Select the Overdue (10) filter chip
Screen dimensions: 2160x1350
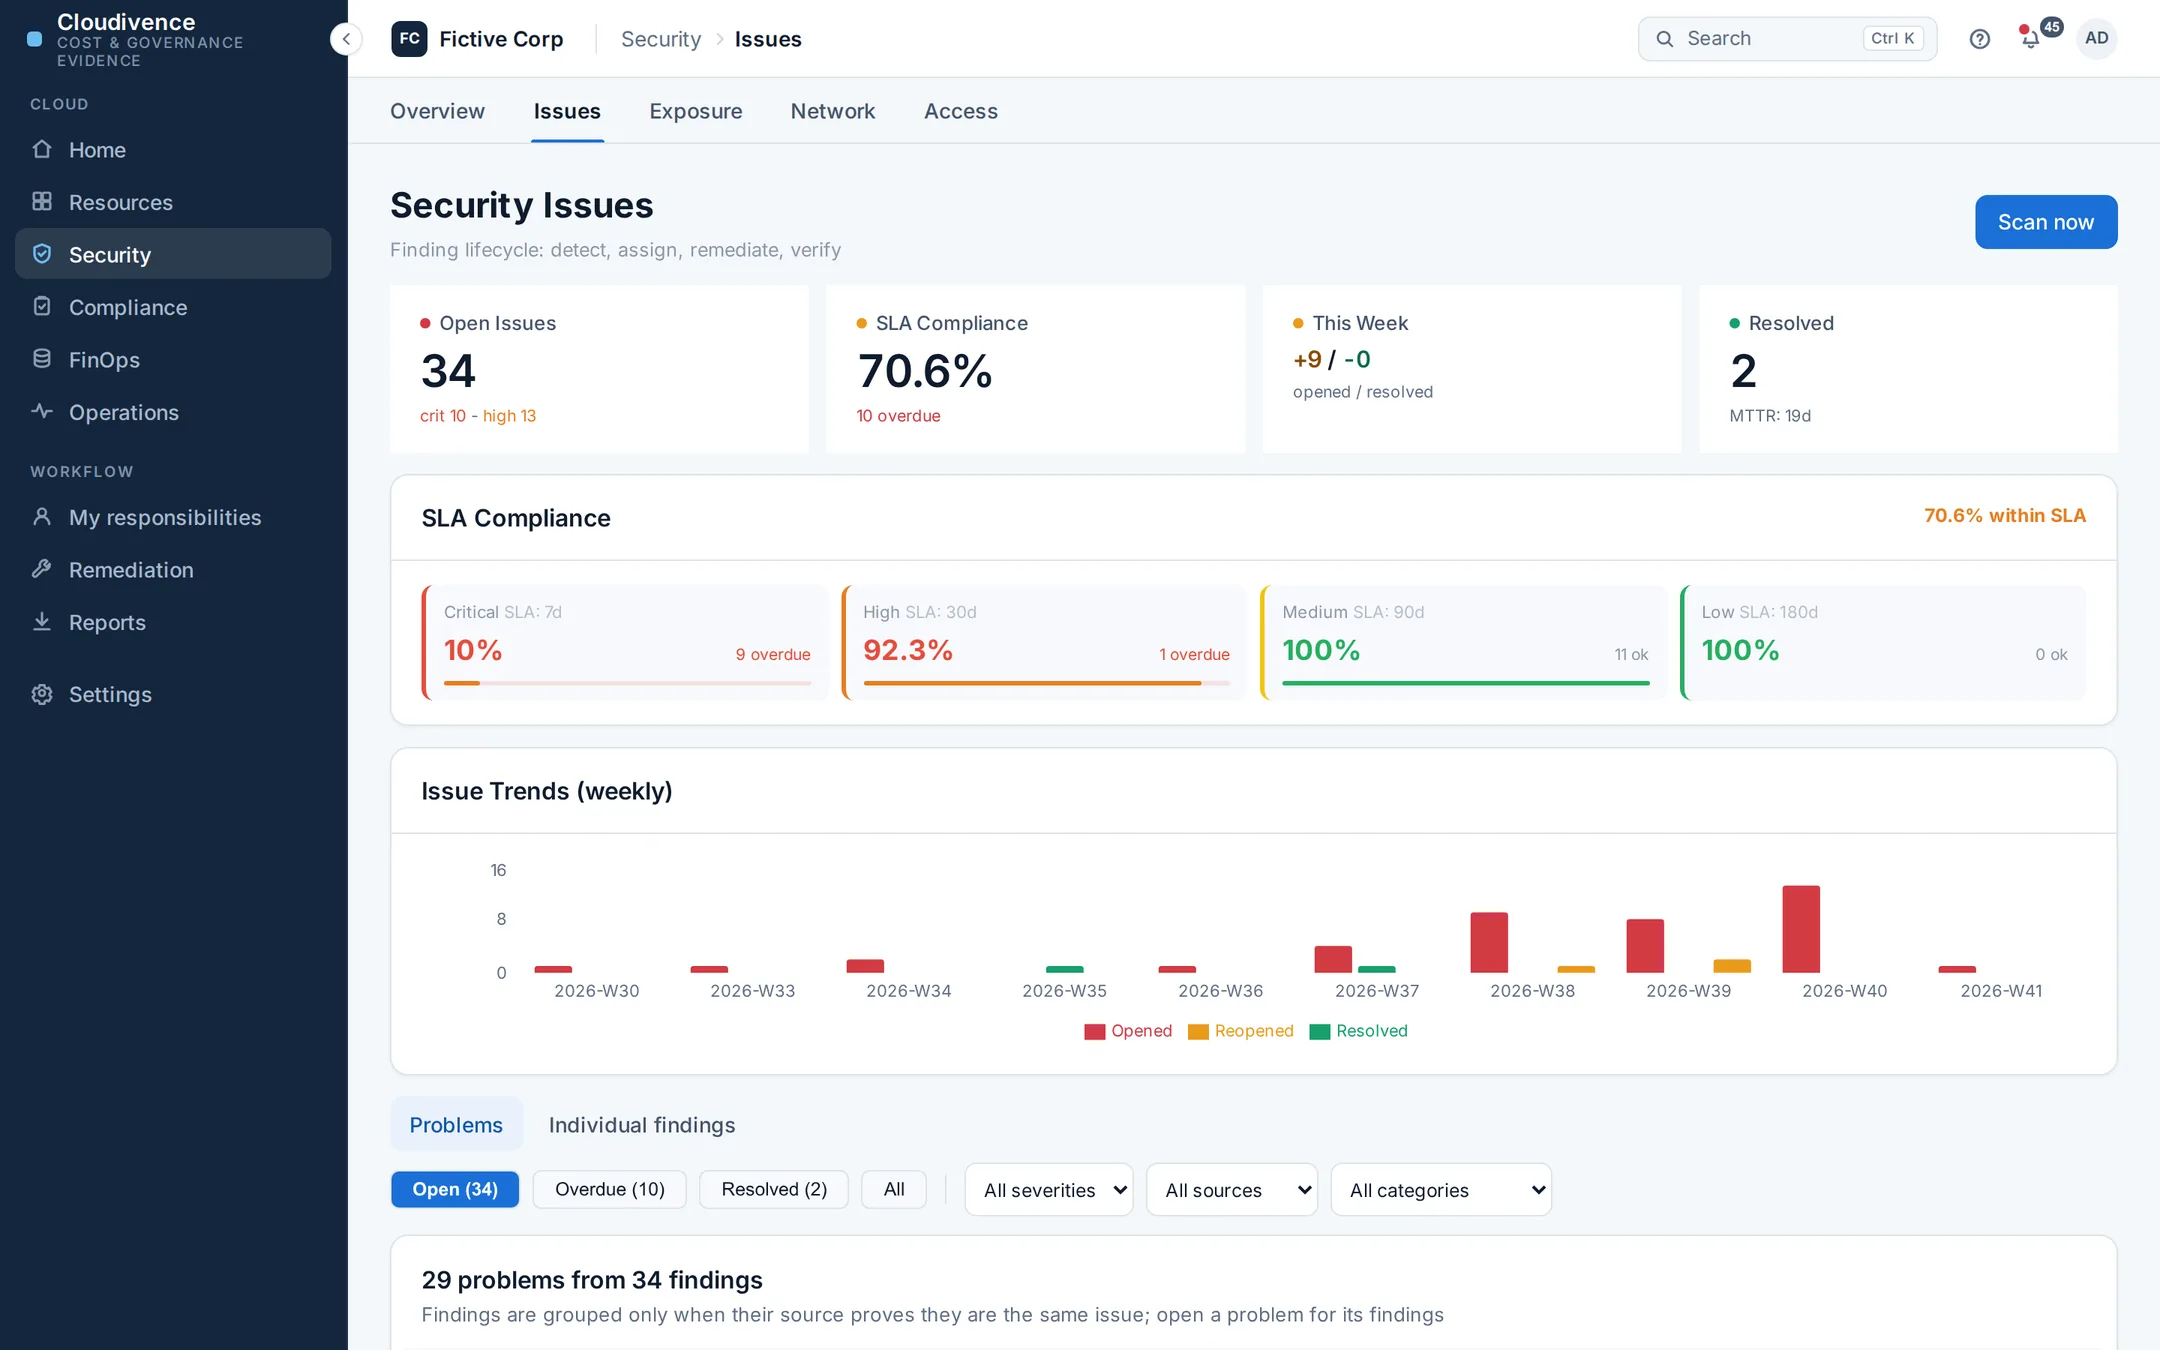(610, 1189)
